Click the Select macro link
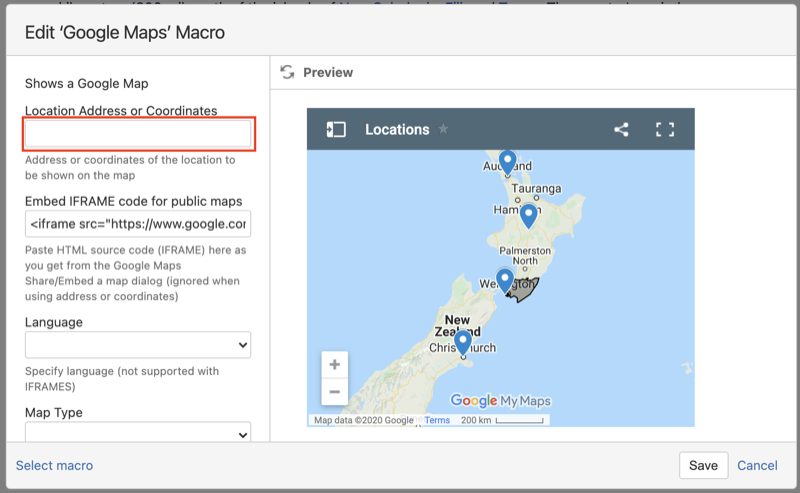 (55, 465)
